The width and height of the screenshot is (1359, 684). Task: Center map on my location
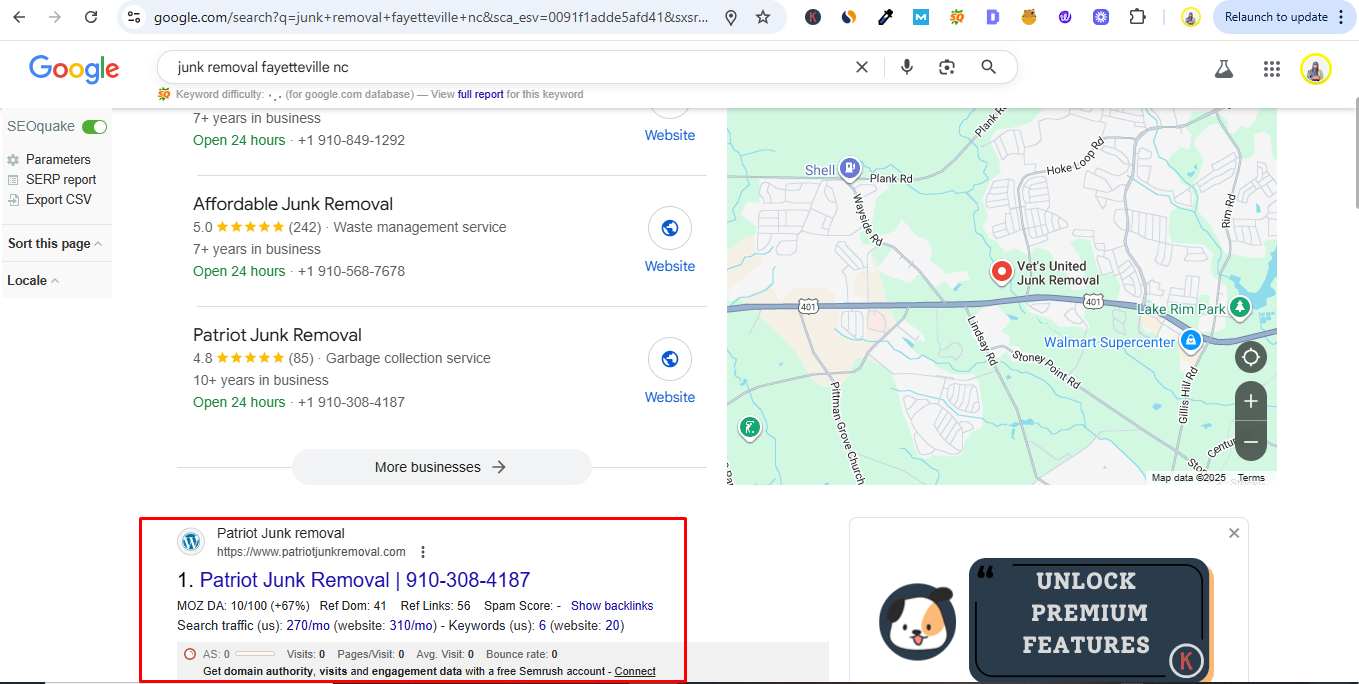pos(1250,357)
